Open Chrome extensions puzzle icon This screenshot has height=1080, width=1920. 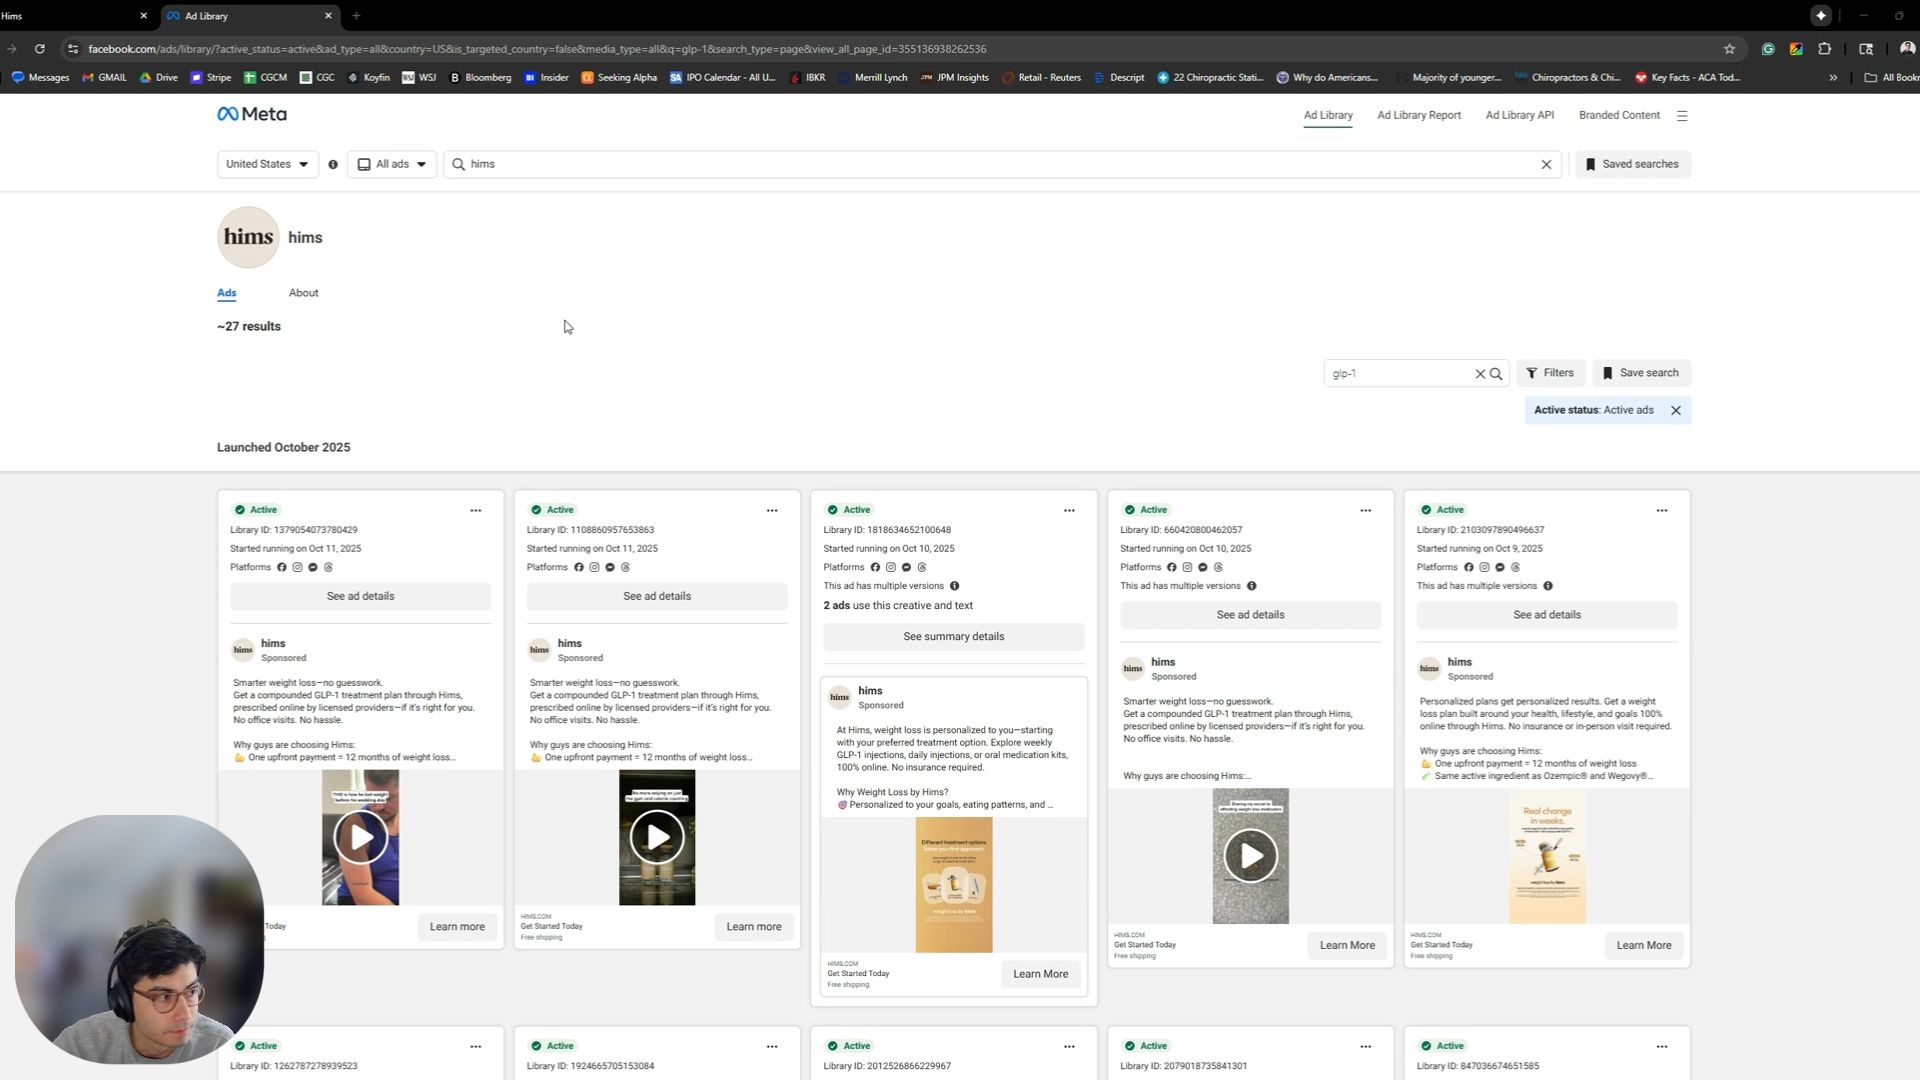click(x=1824, y=49)
